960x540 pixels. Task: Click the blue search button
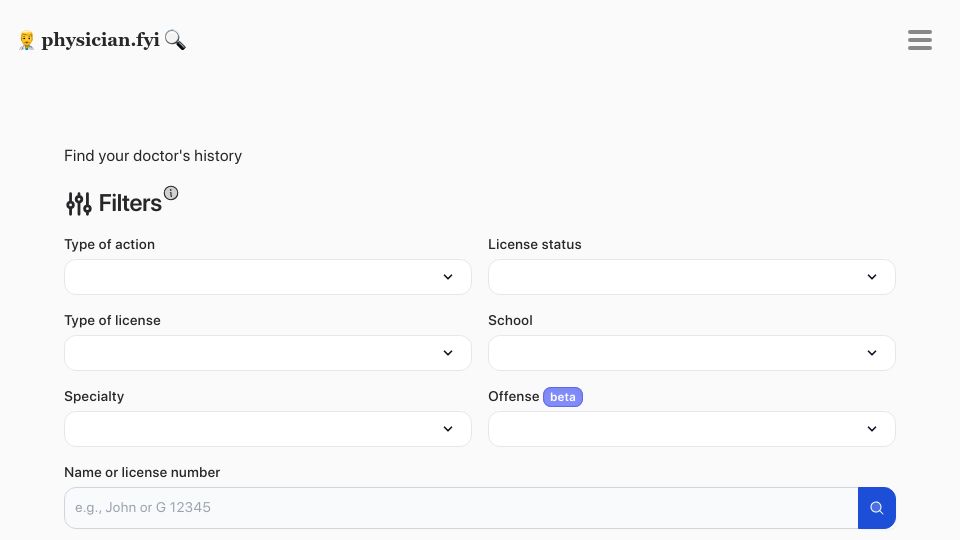pyautogui.click(x=877, y=508)
